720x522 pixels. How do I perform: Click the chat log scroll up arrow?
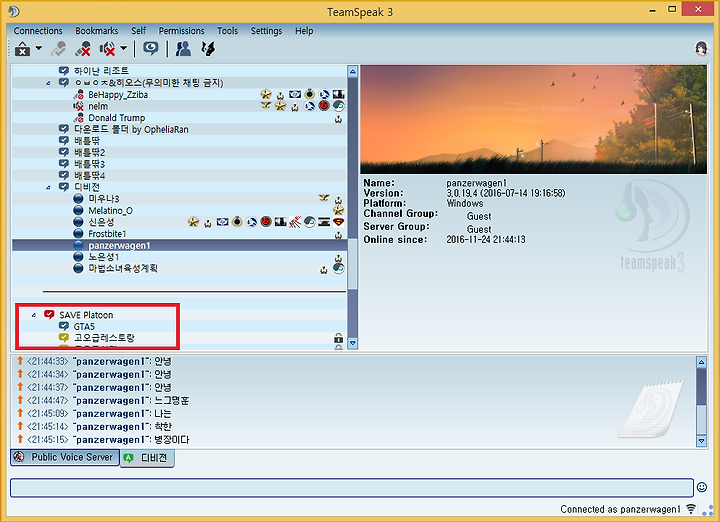click(701, 362)
